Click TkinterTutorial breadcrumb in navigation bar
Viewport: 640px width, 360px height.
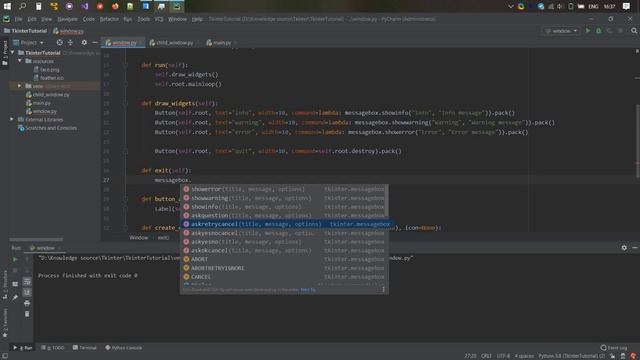tap(25, 31)
